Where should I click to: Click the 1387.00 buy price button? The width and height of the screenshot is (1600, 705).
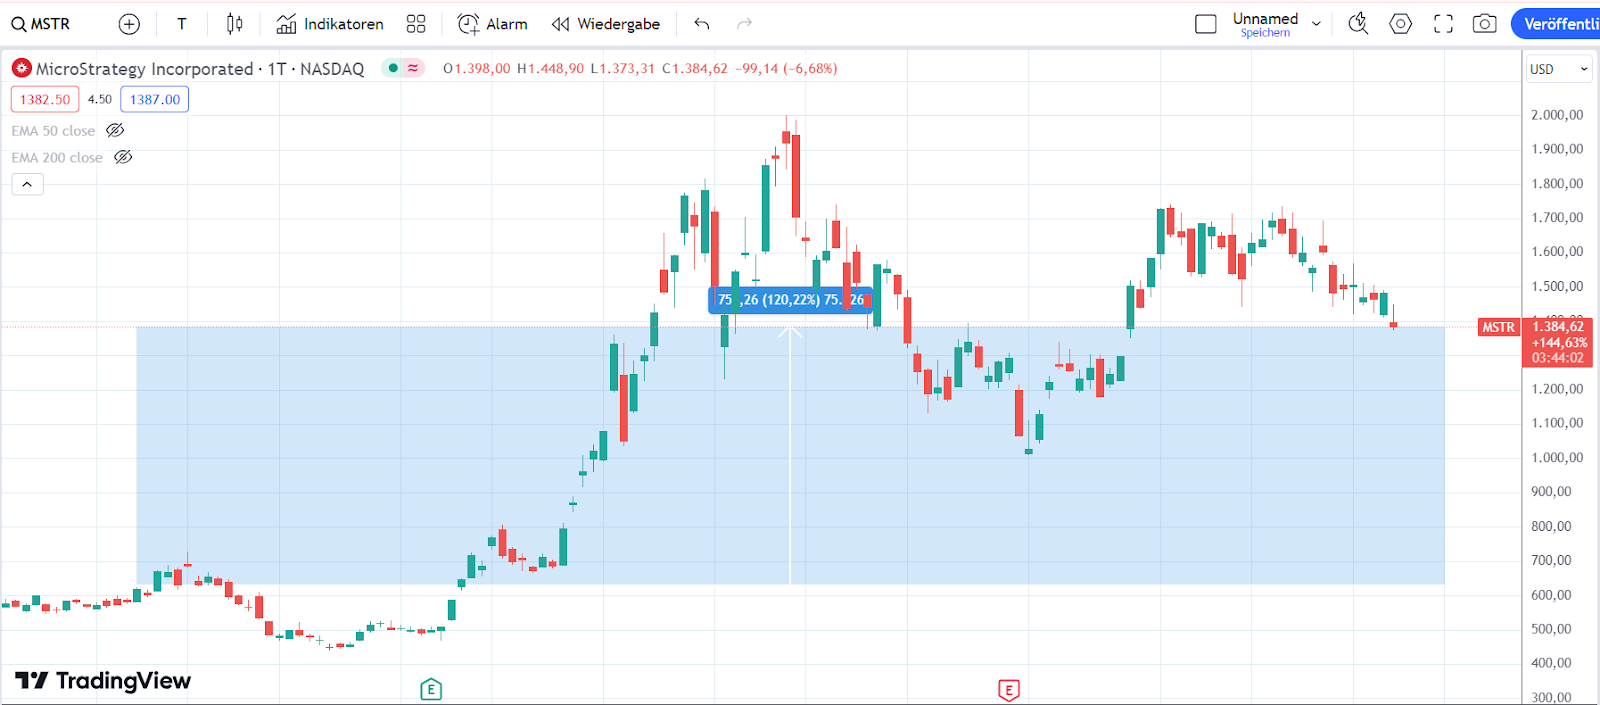coord(155,99)
